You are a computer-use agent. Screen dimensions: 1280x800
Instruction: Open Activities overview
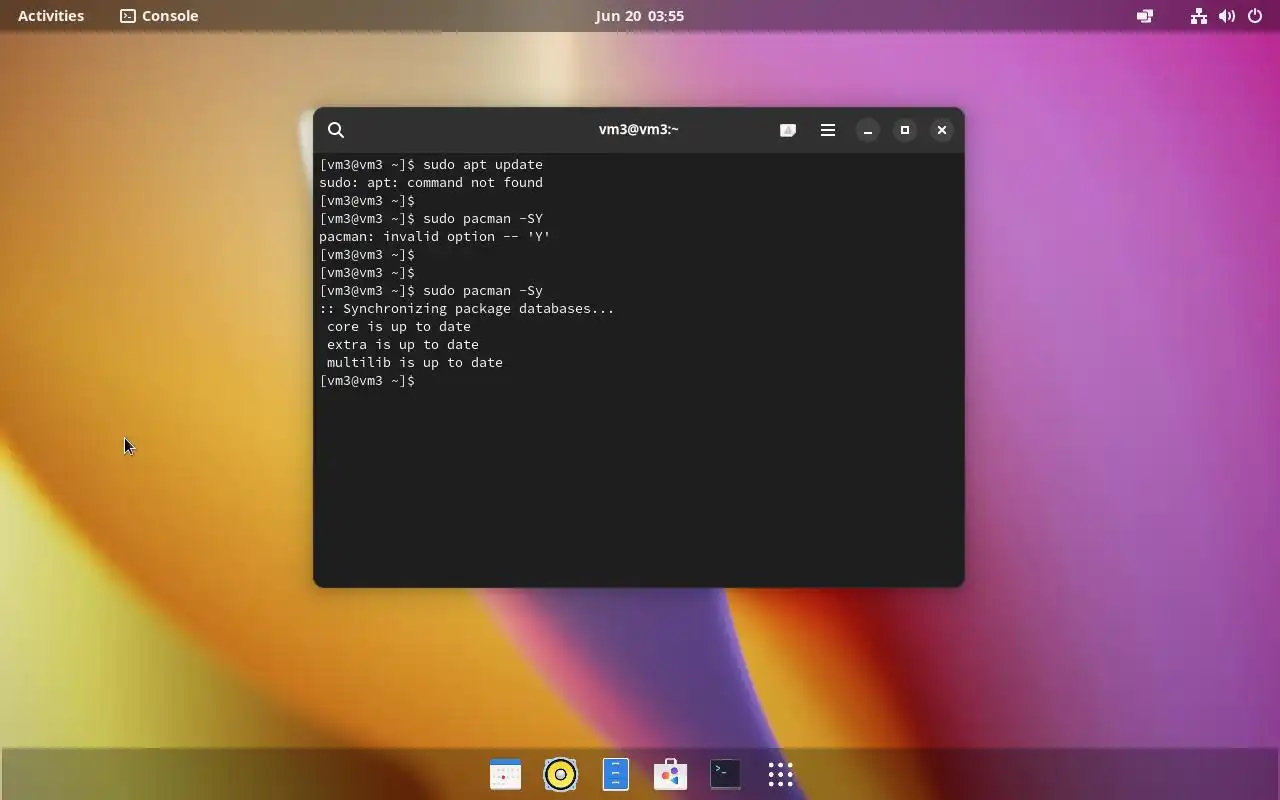pos(51,16)
